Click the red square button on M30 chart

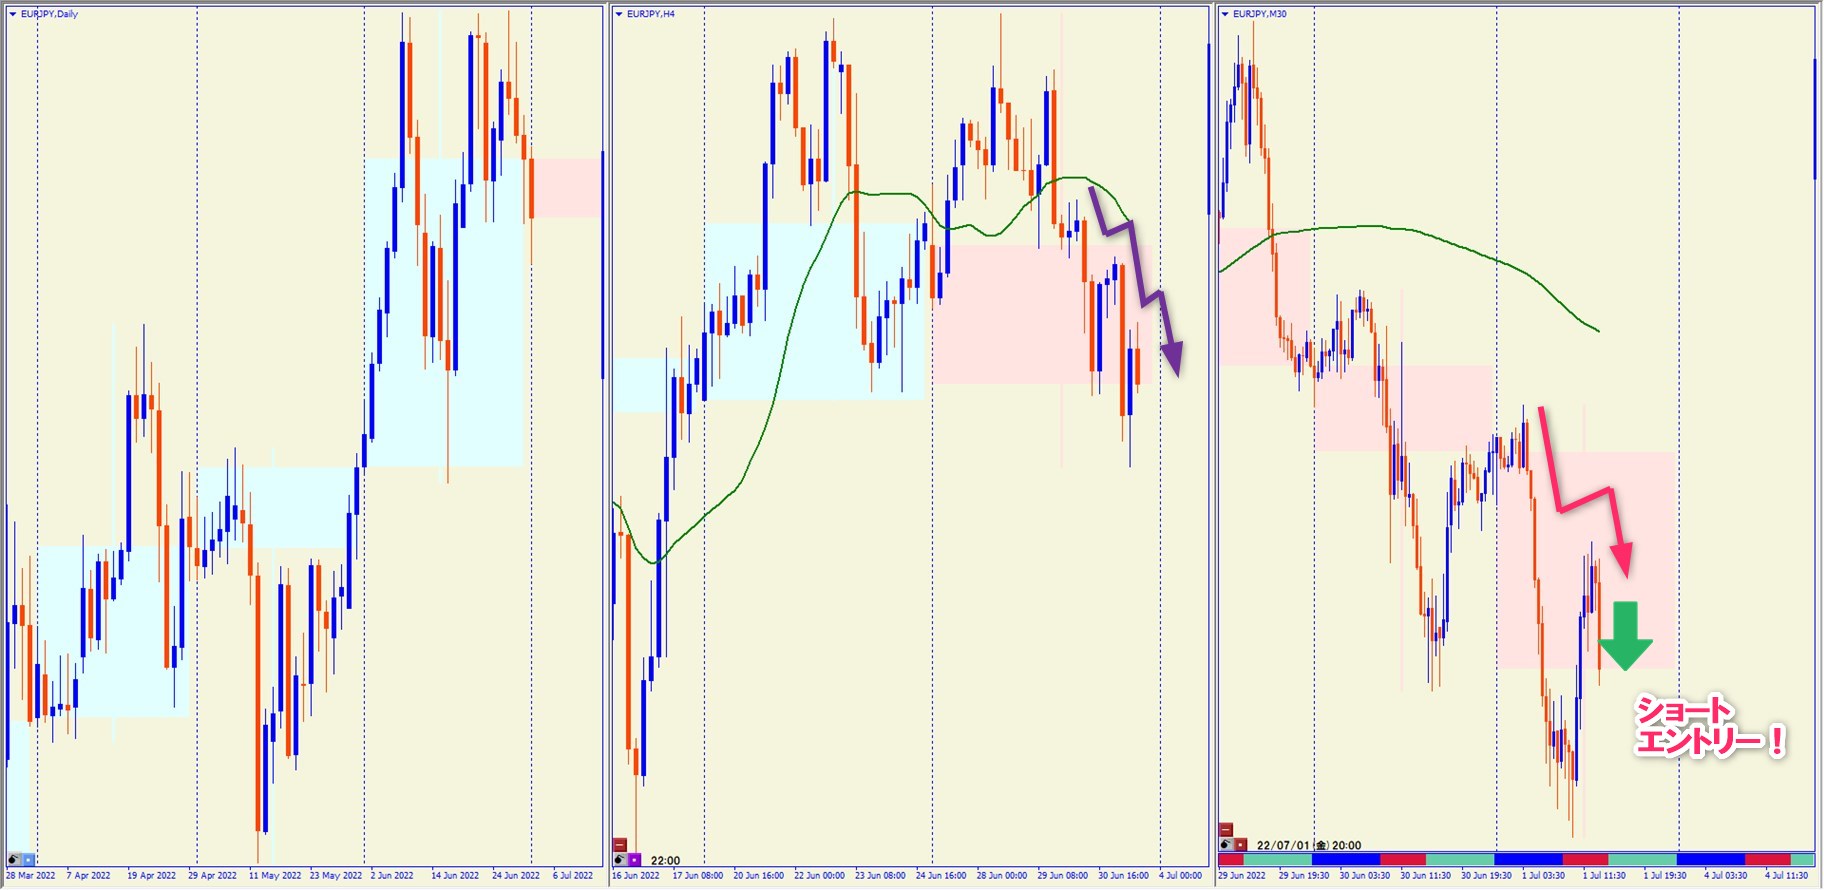click(1240, 845)
